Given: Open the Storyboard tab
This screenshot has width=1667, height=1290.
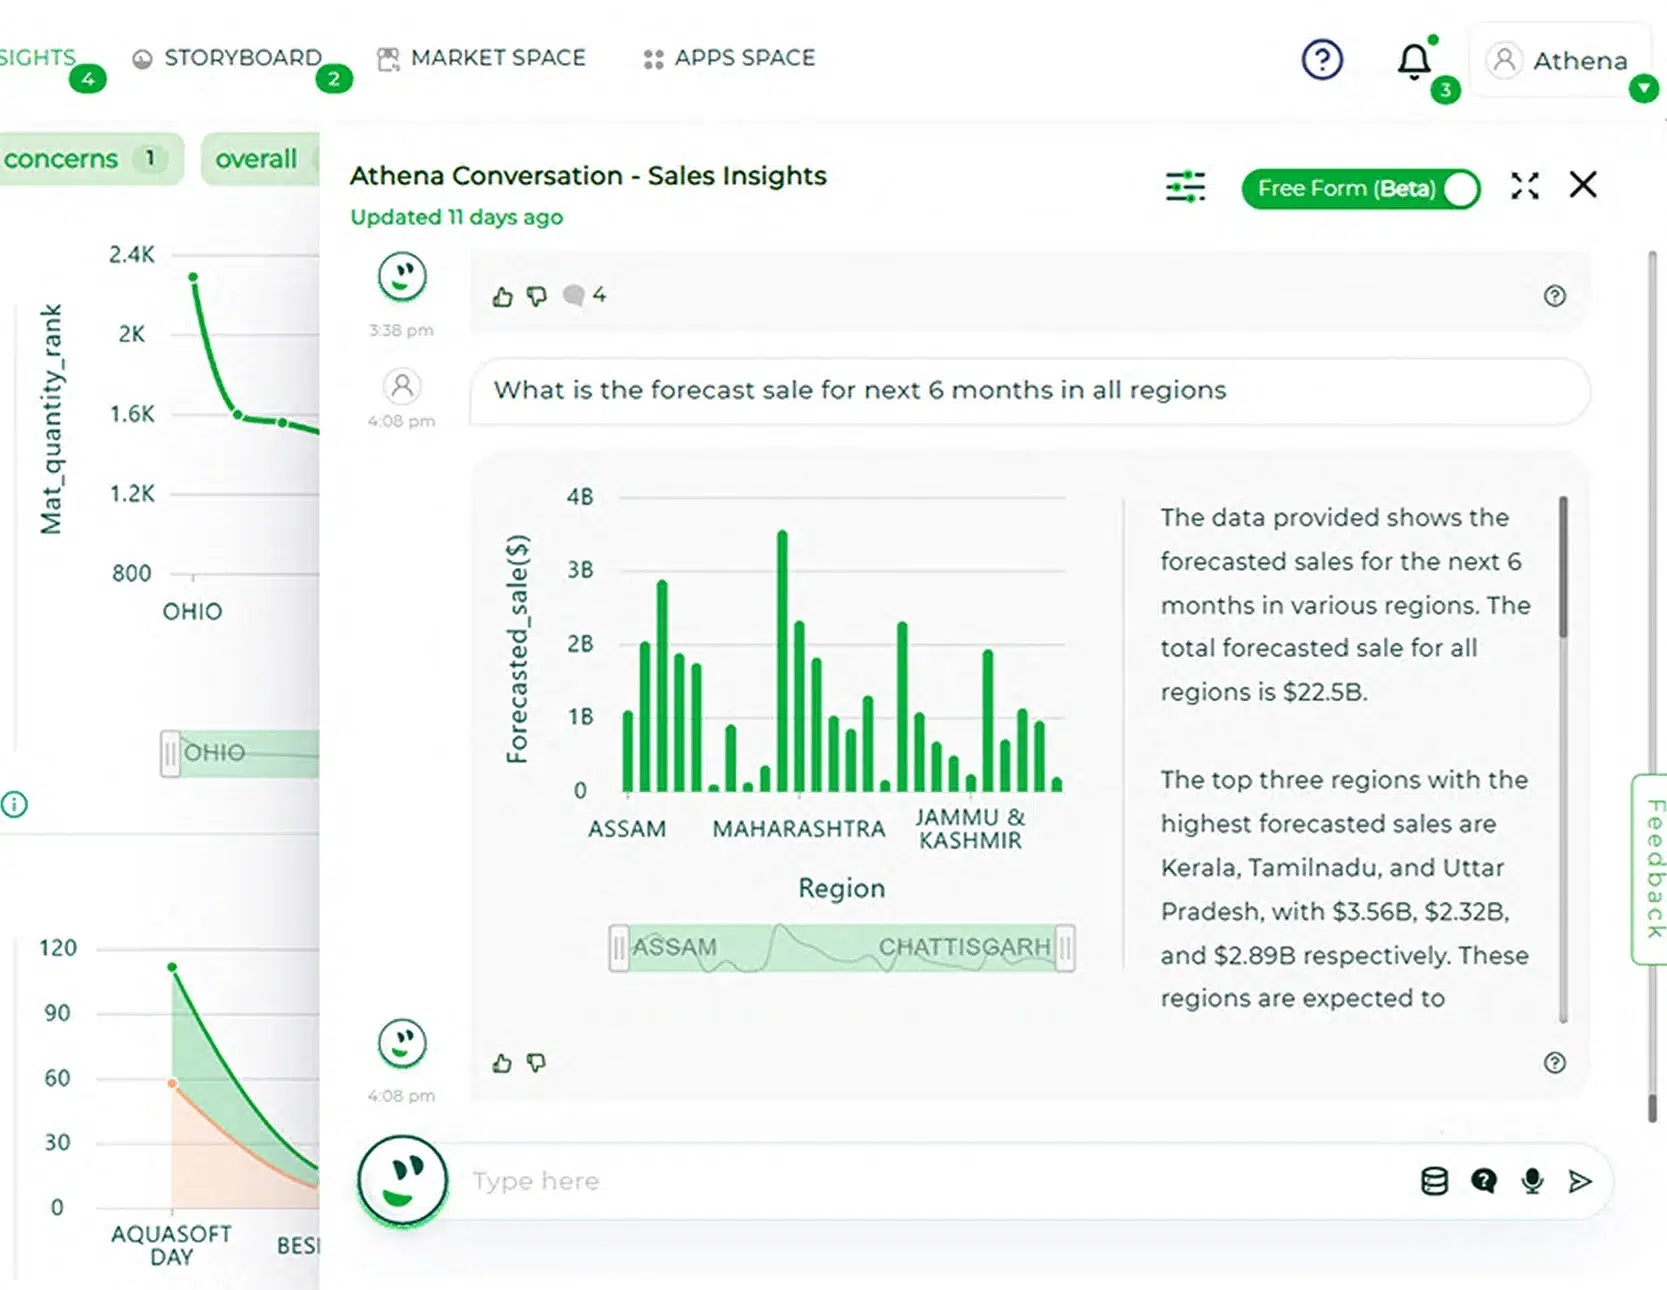Looking at the screenshot, I should click(x=227, y=58).
